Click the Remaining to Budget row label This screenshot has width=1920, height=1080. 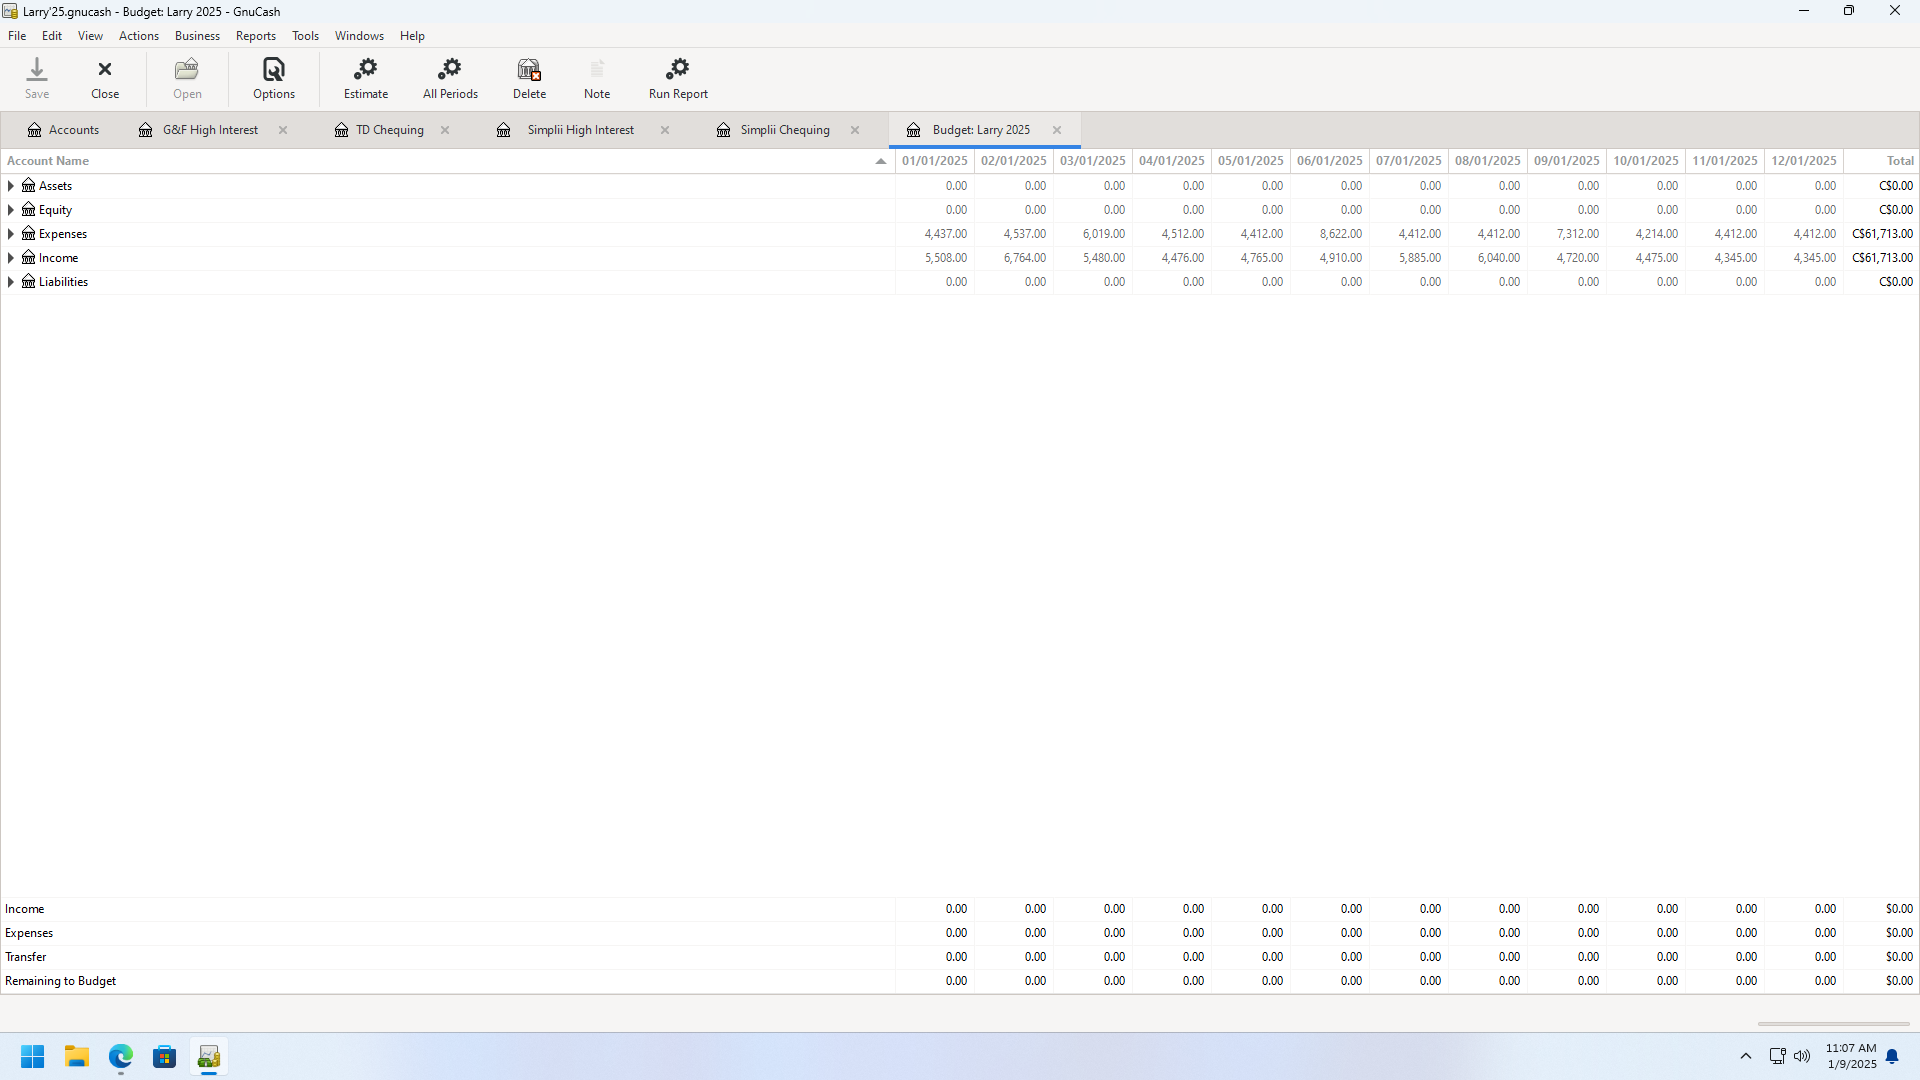coord(60,981)
